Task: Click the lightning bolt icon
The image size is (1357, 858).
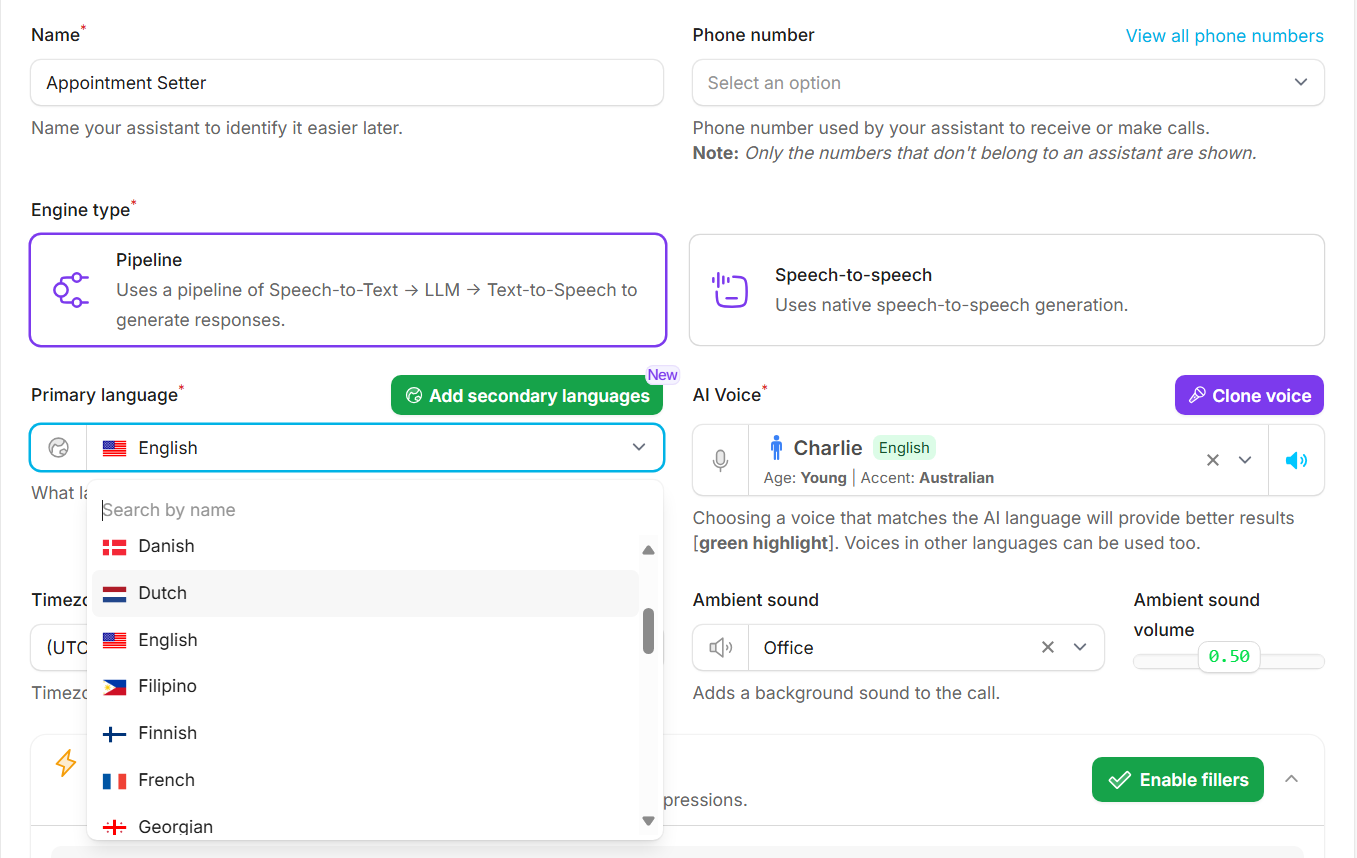Action: pos(66,764)
